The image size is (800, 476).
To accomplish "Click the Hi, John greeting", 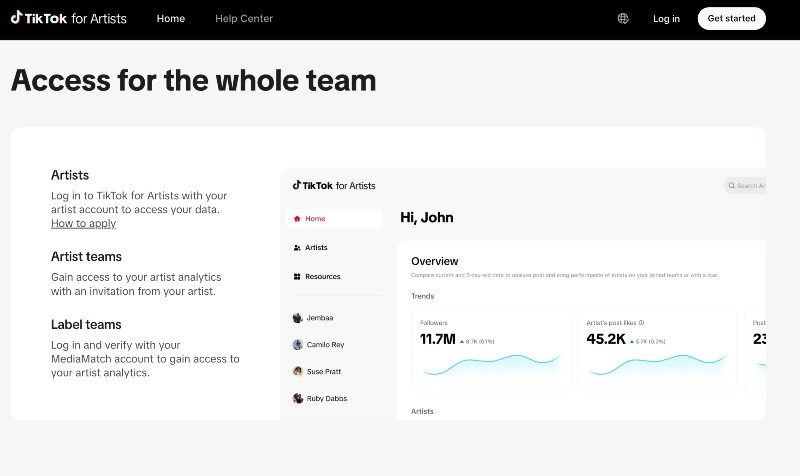I will tap(427, 217).
